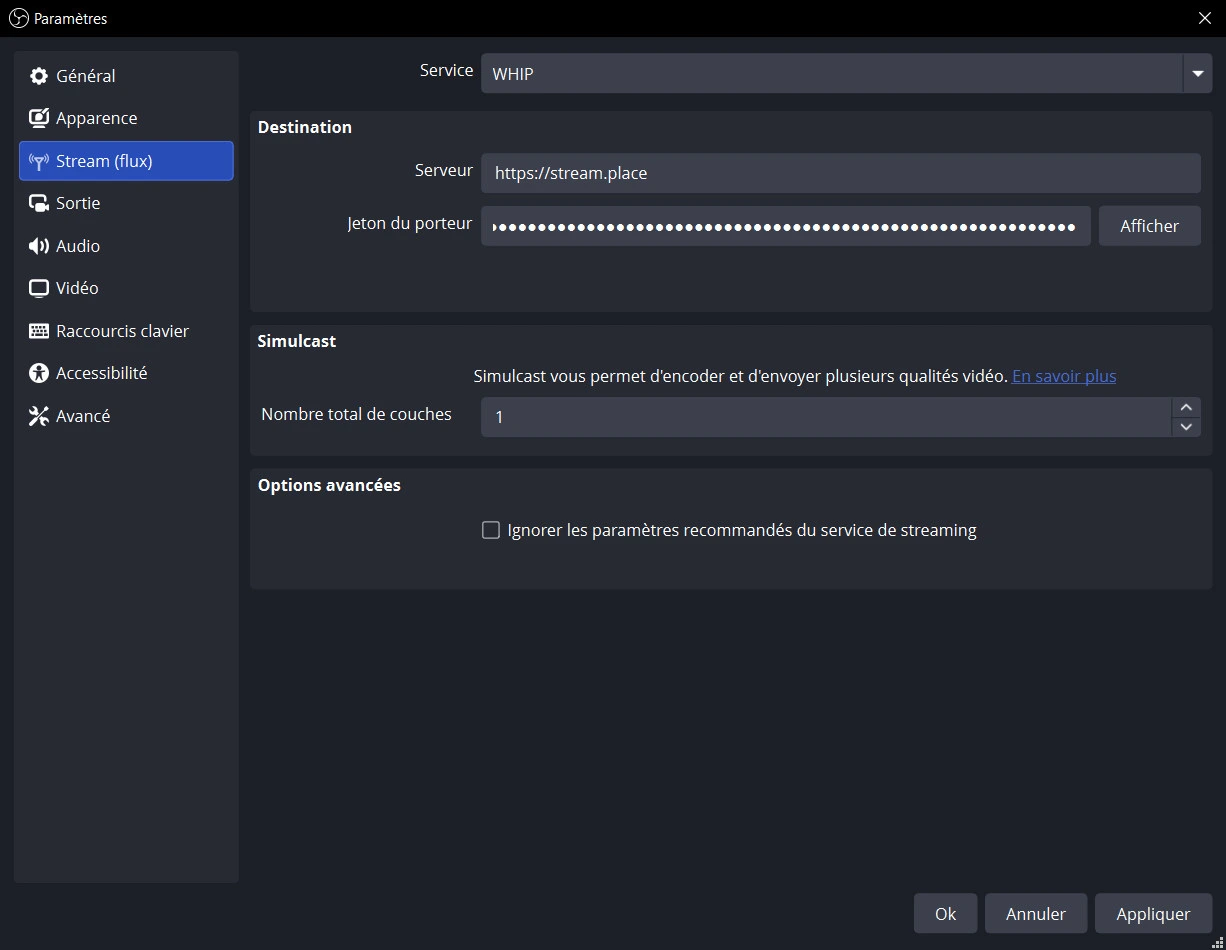Open the Service dropdown arrow
This screenshot has width=1226, height=950.
point(1197,74)
